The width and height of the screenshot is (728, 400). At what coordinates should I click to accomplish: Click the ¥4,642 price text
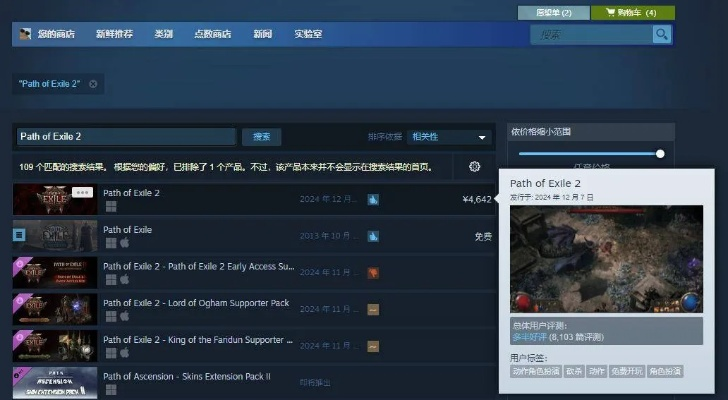[x=477, y=200]
